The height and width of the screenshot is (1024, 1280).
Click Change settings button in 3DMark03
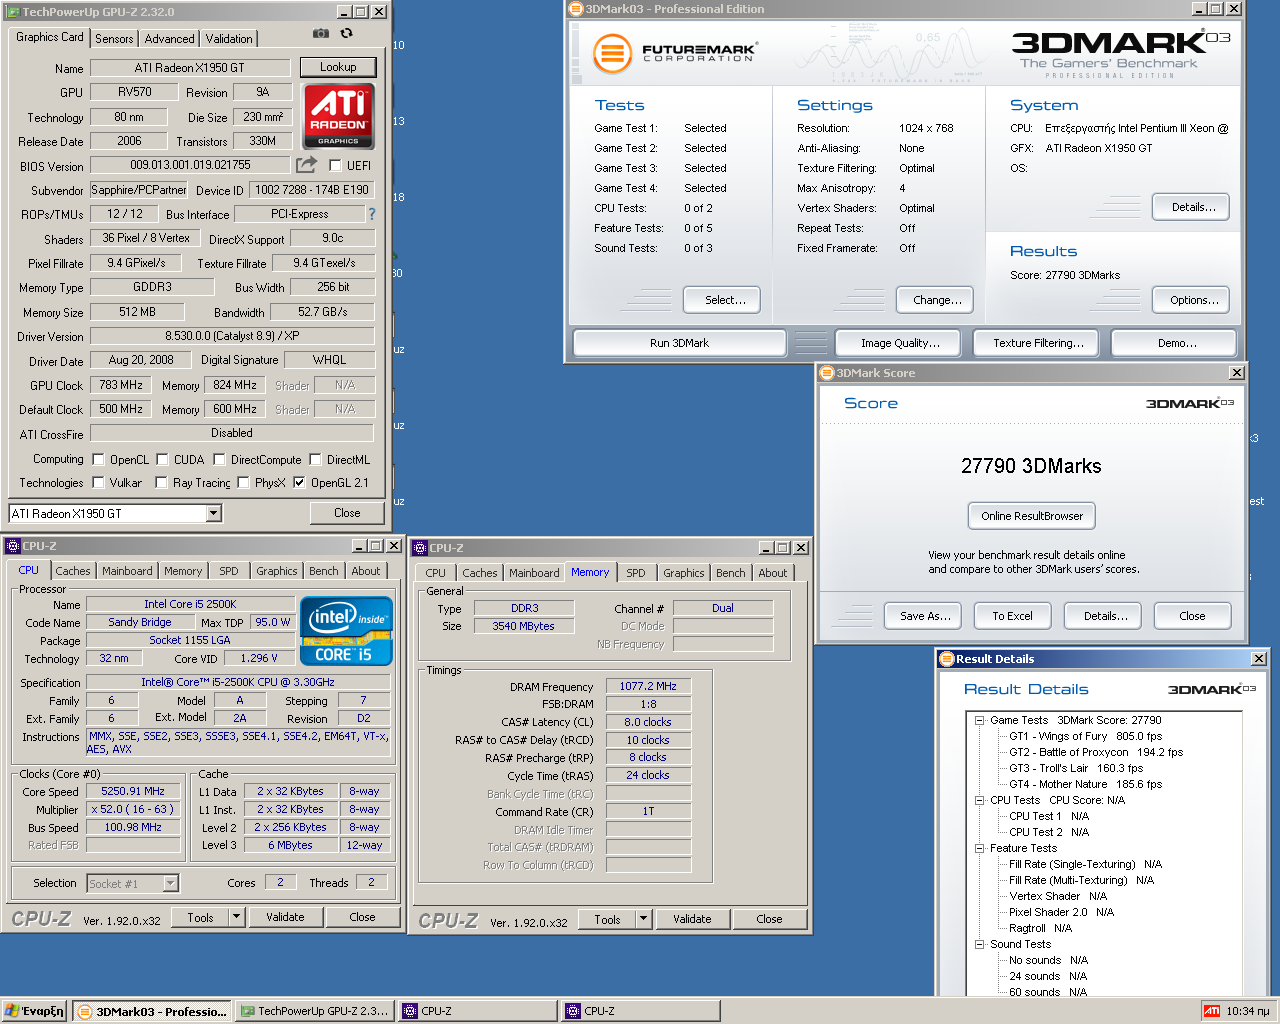click(937, 300)
